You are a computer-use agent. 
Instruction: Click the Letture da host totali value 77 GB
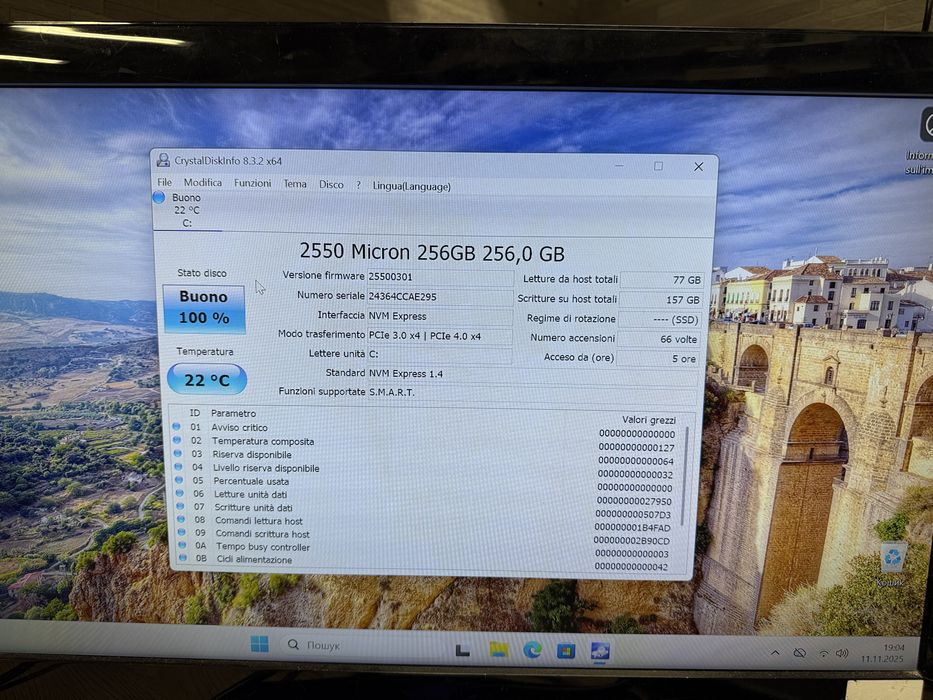coord(662,280)
